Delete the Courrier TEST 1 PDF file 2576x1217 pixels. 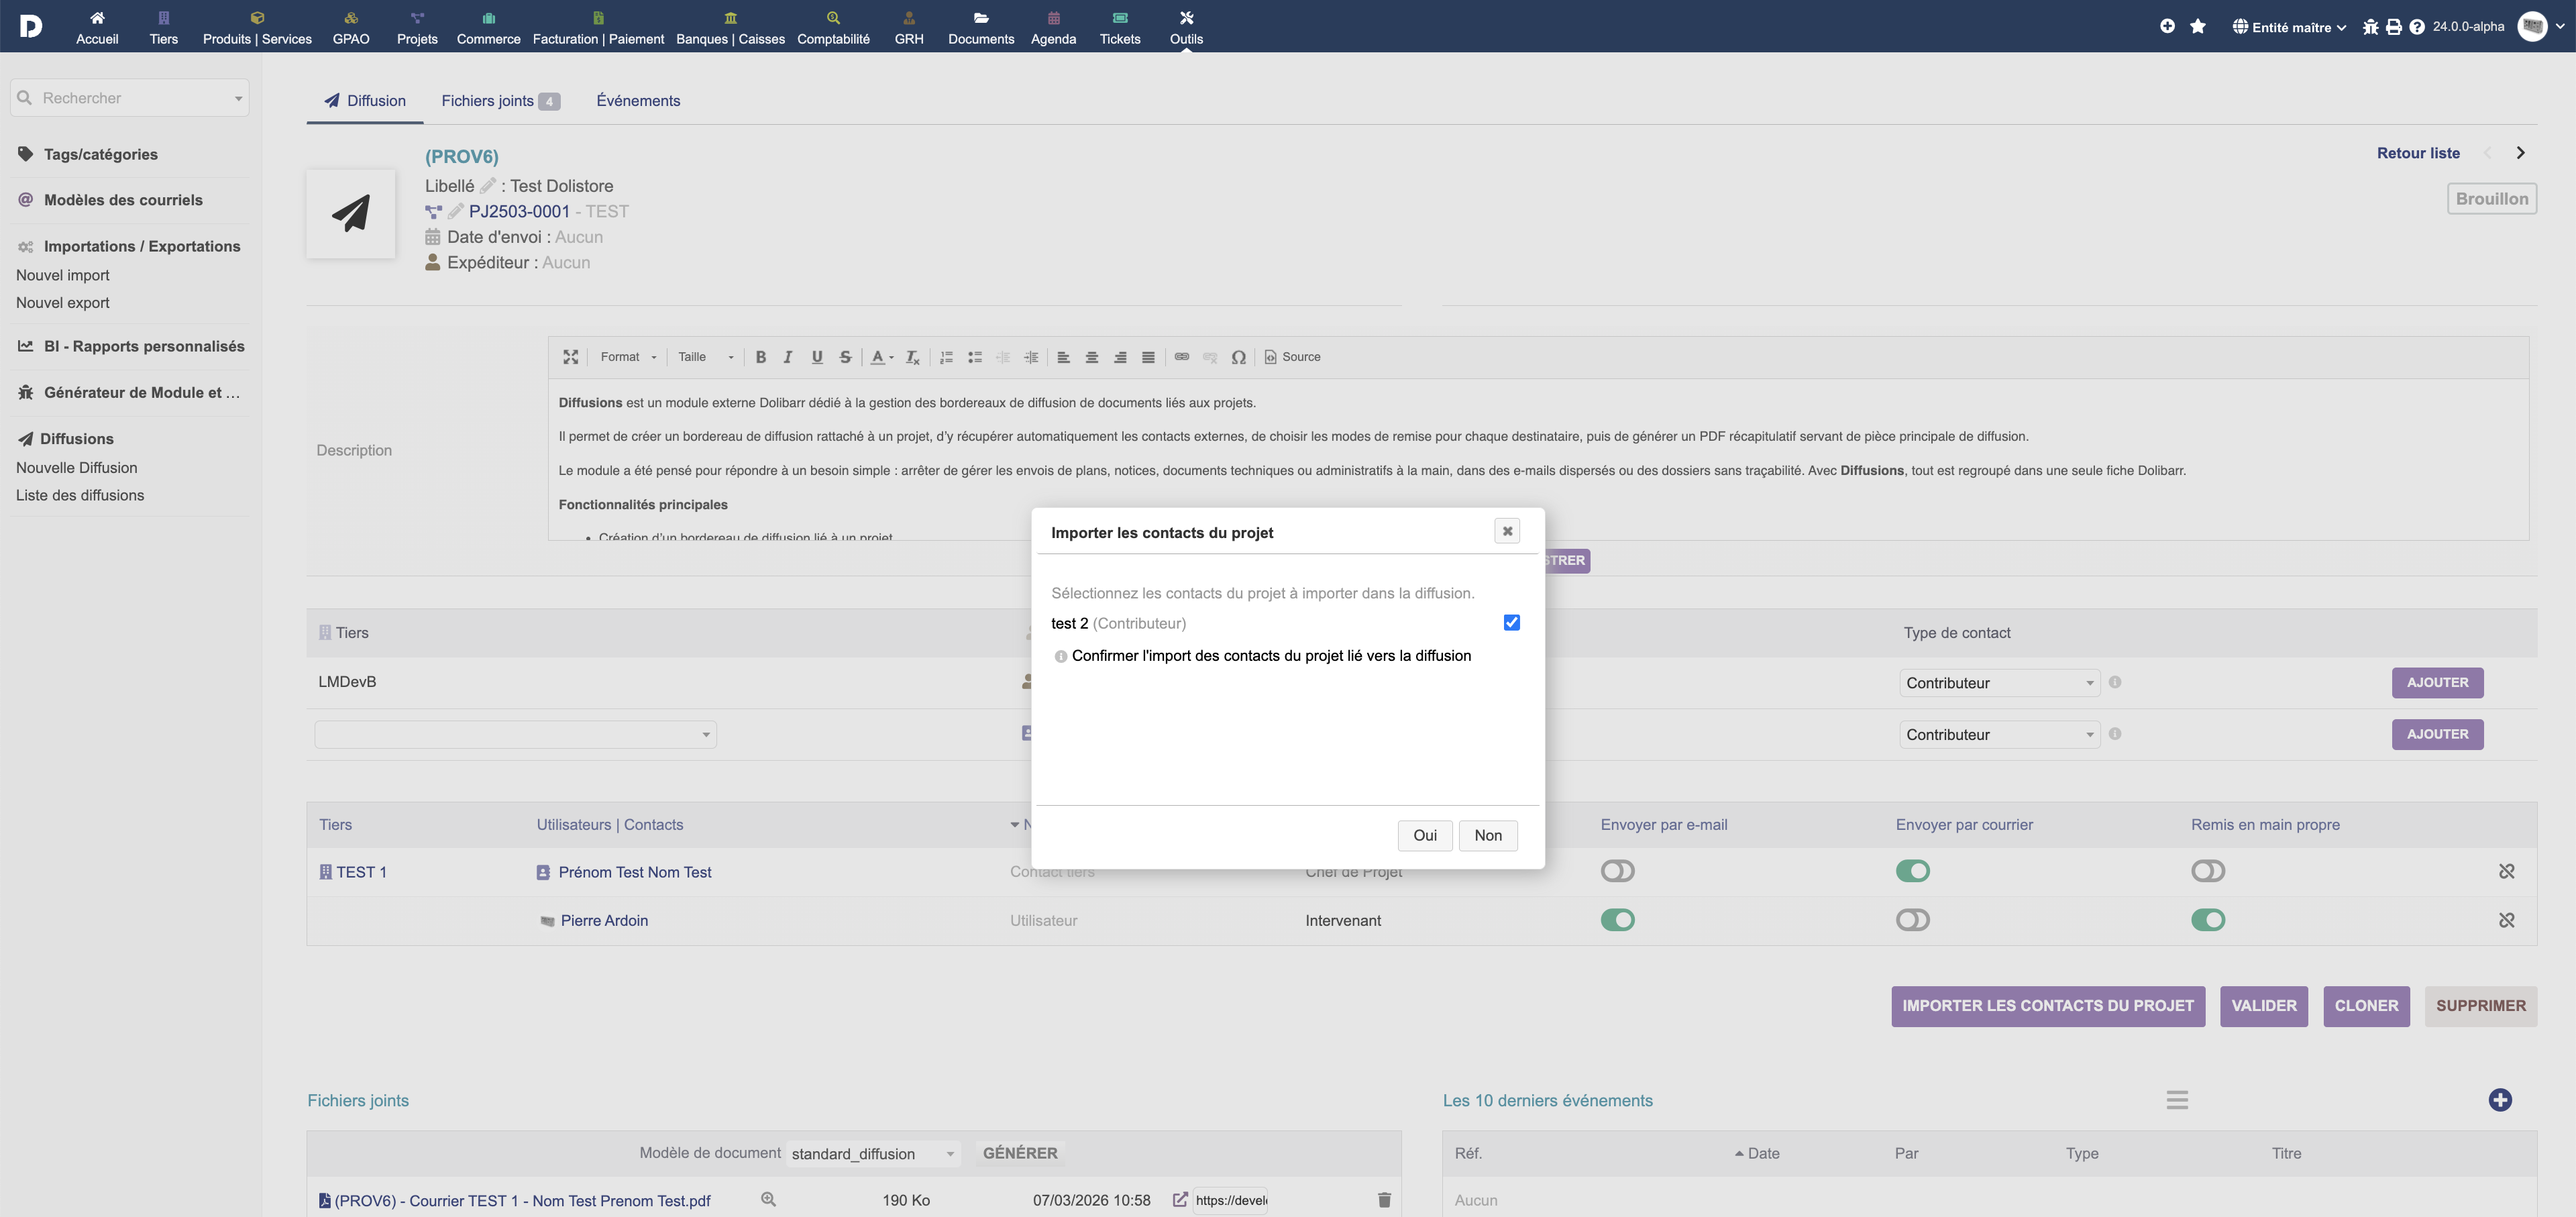1384,1200
